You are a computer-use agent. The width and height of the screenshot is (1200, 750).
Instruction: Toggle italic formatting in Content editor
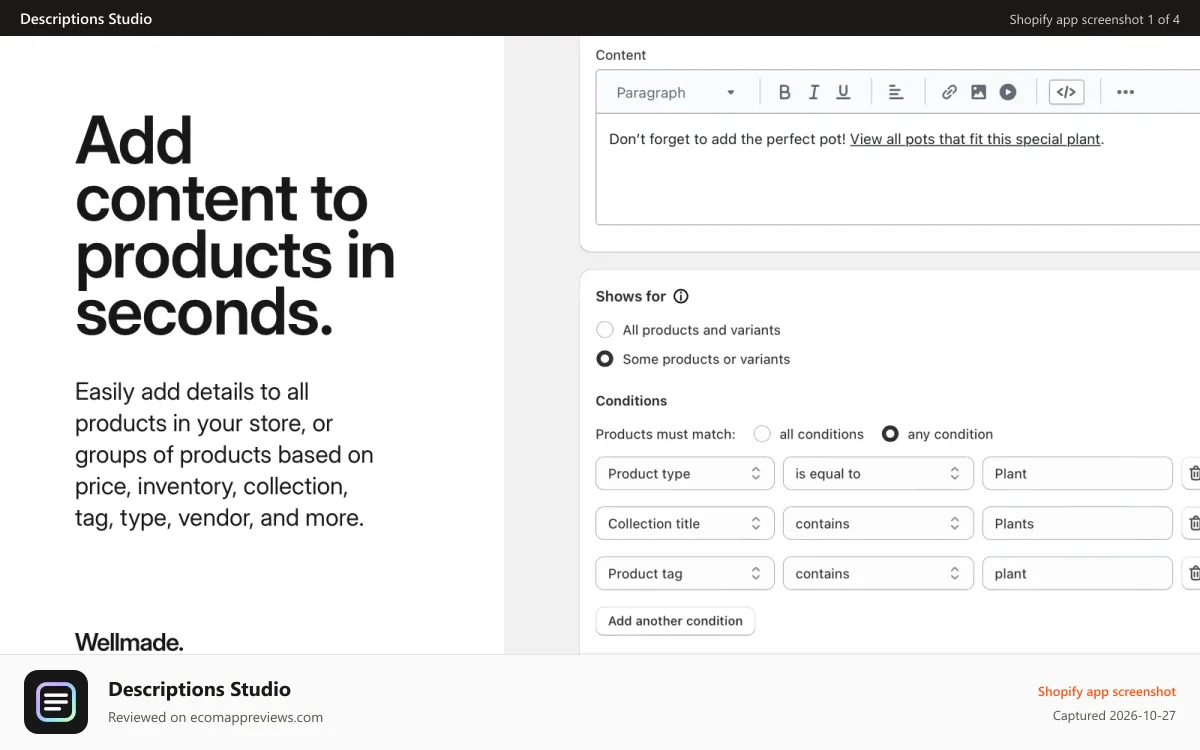814,92
